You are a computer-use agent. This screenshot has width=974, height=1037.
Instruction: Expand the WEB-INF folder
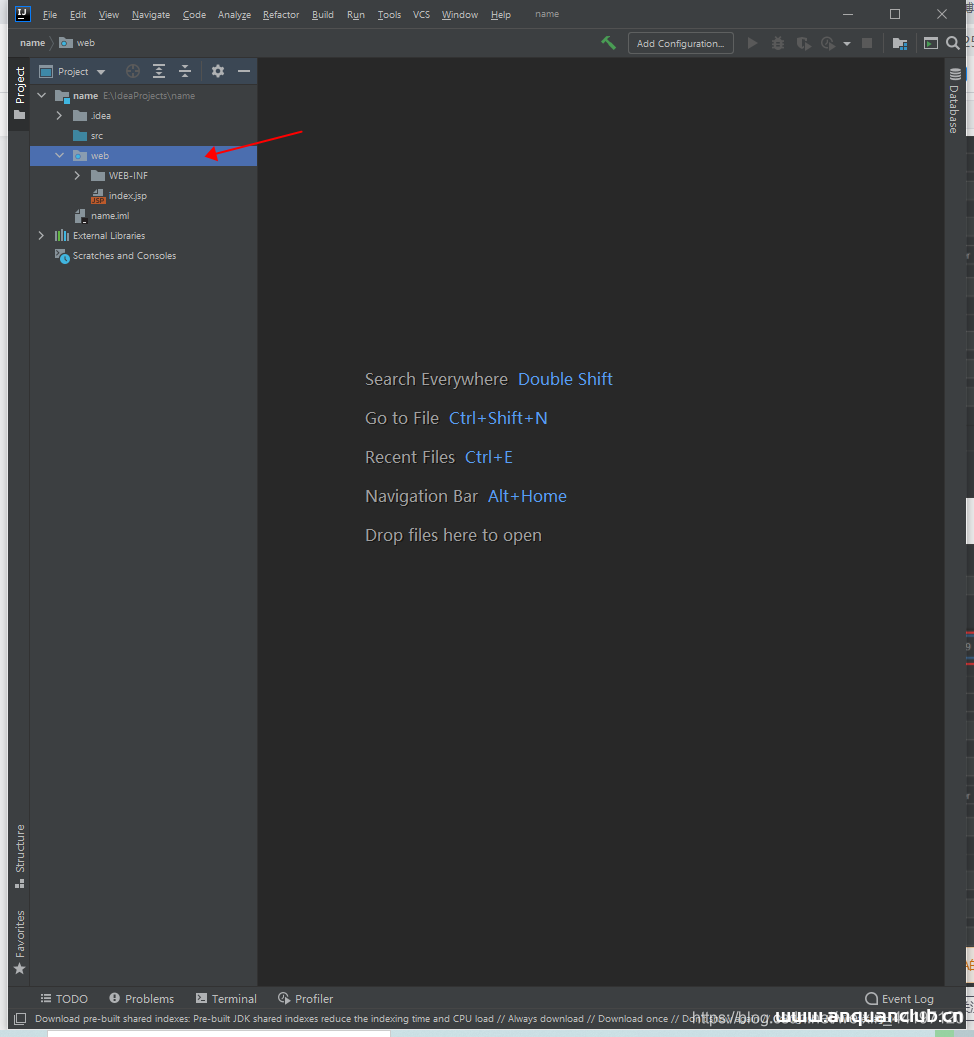(77, 176)
